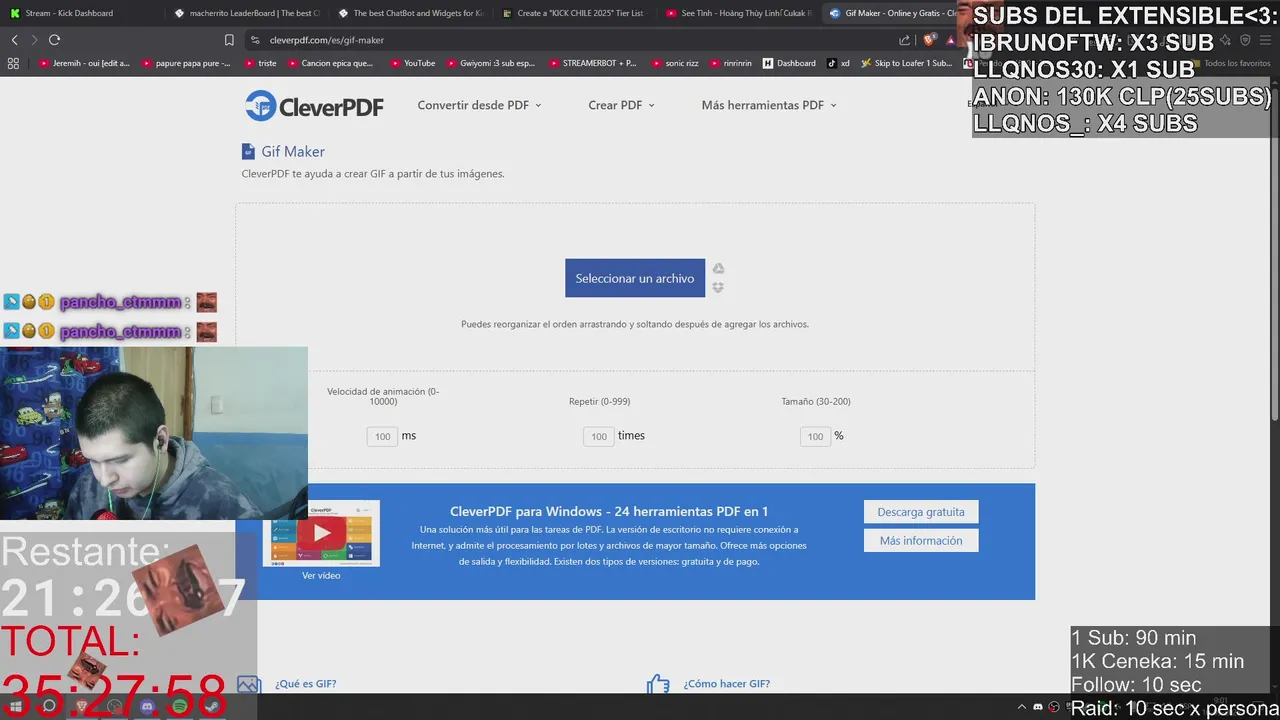Click the Tamaño percent input field

pyautogui.click(x=815, y=436)
